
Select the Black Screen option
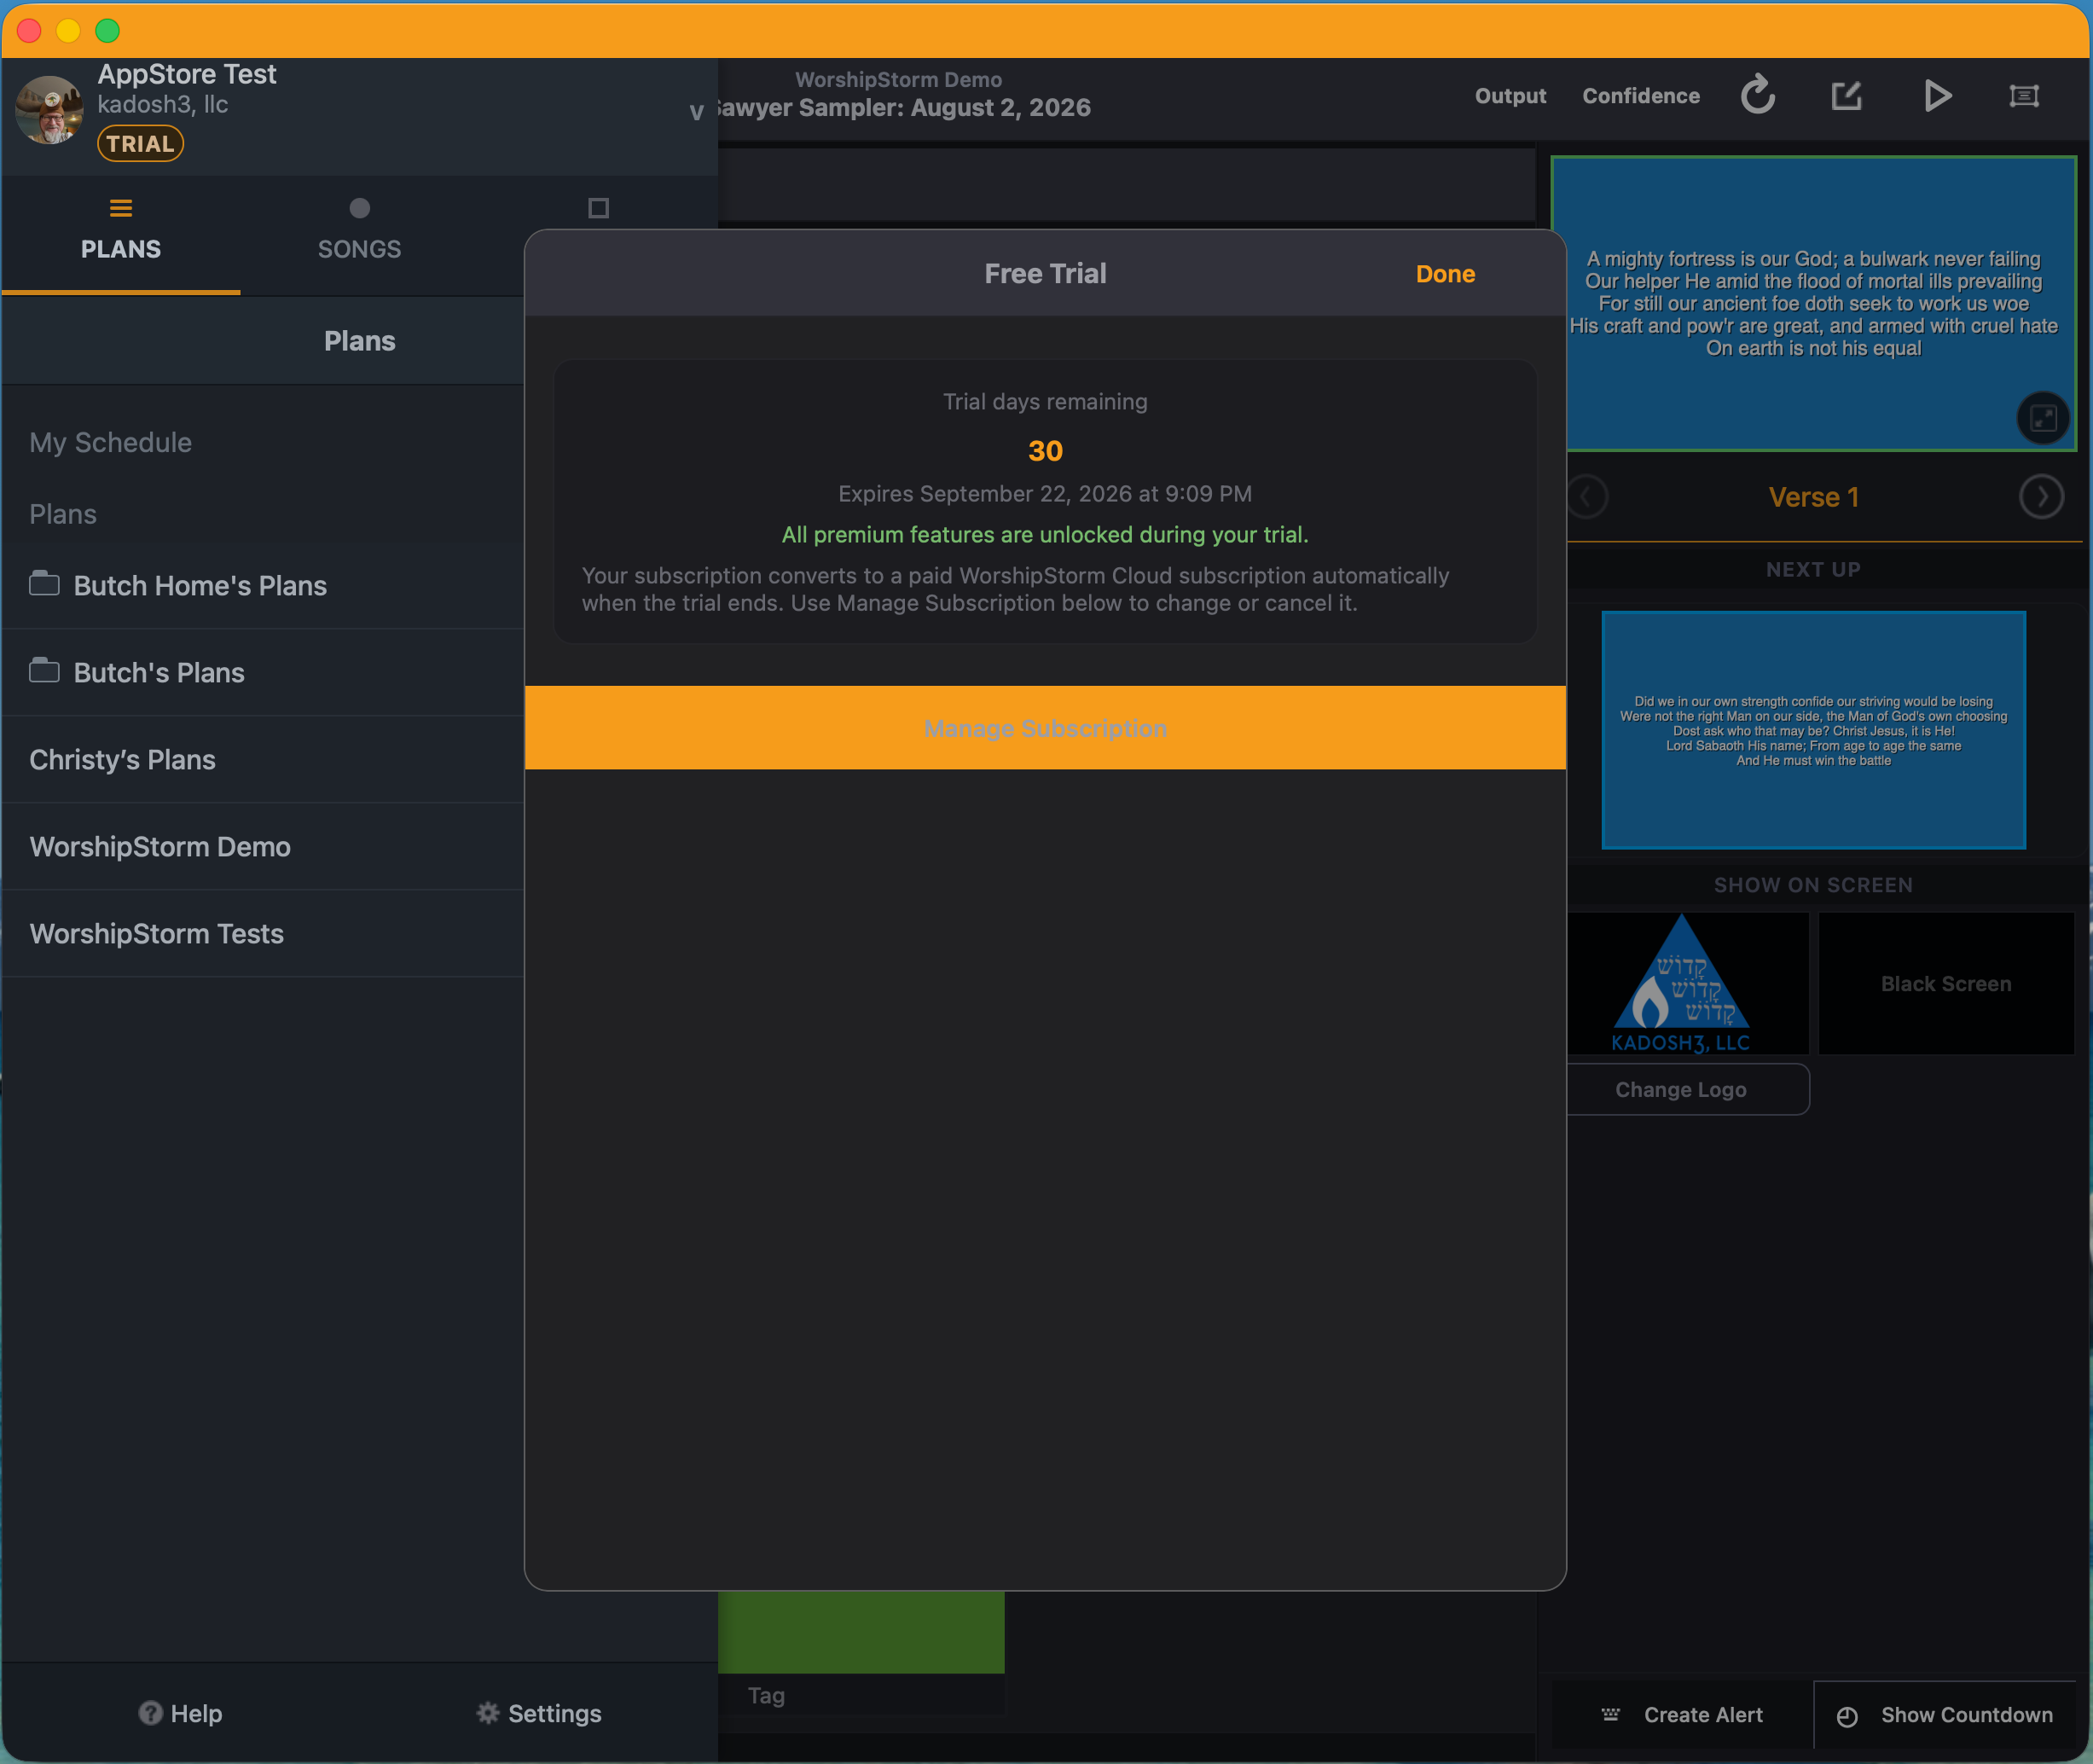[x=1945, y=983]
